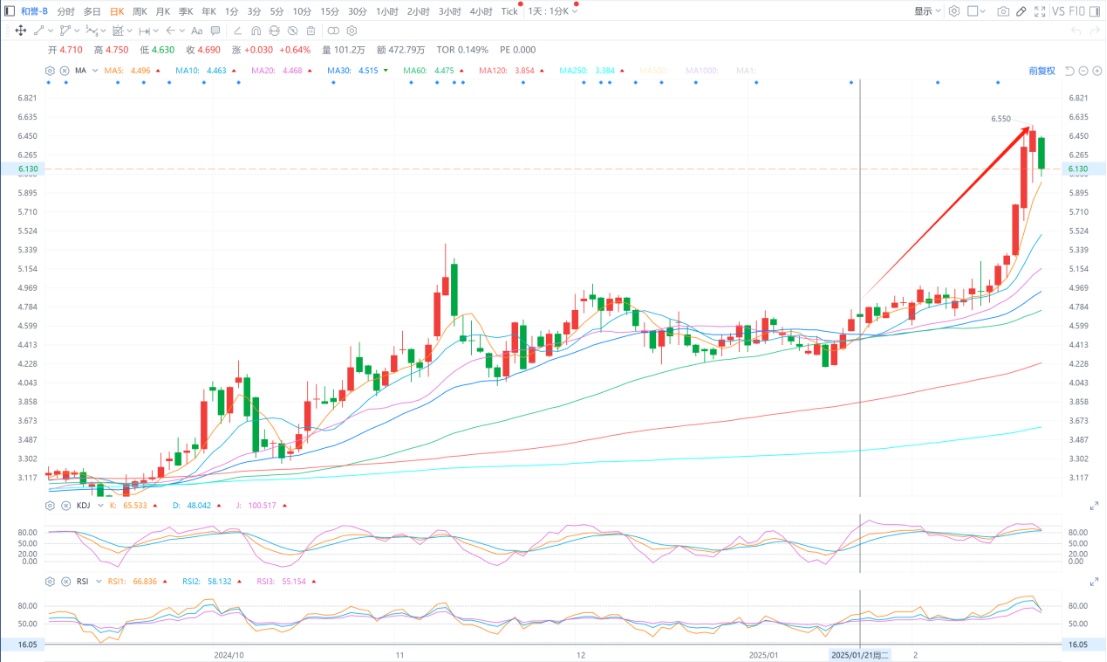
Task: Remove the RSI indicator with X icon
Action: tap(64, 580)
